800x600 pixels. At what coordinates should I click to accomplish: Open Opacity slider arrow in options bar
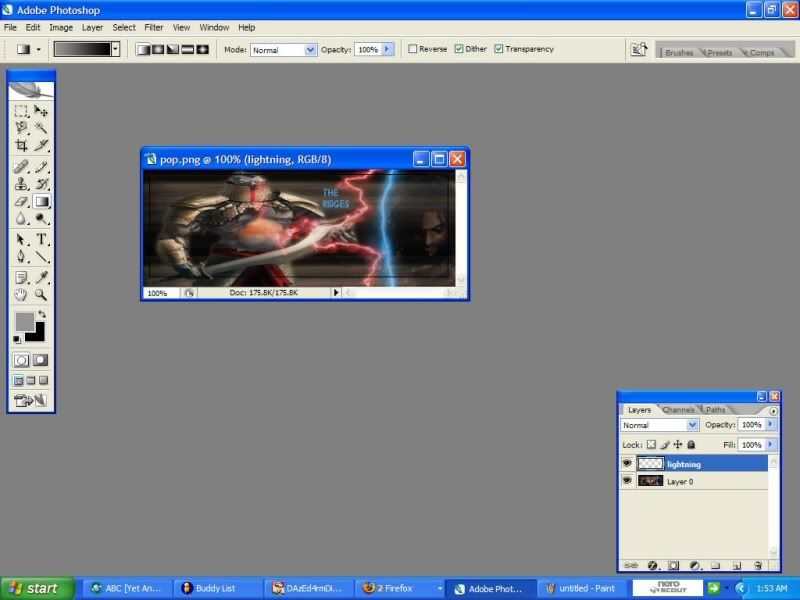[387, 49]
